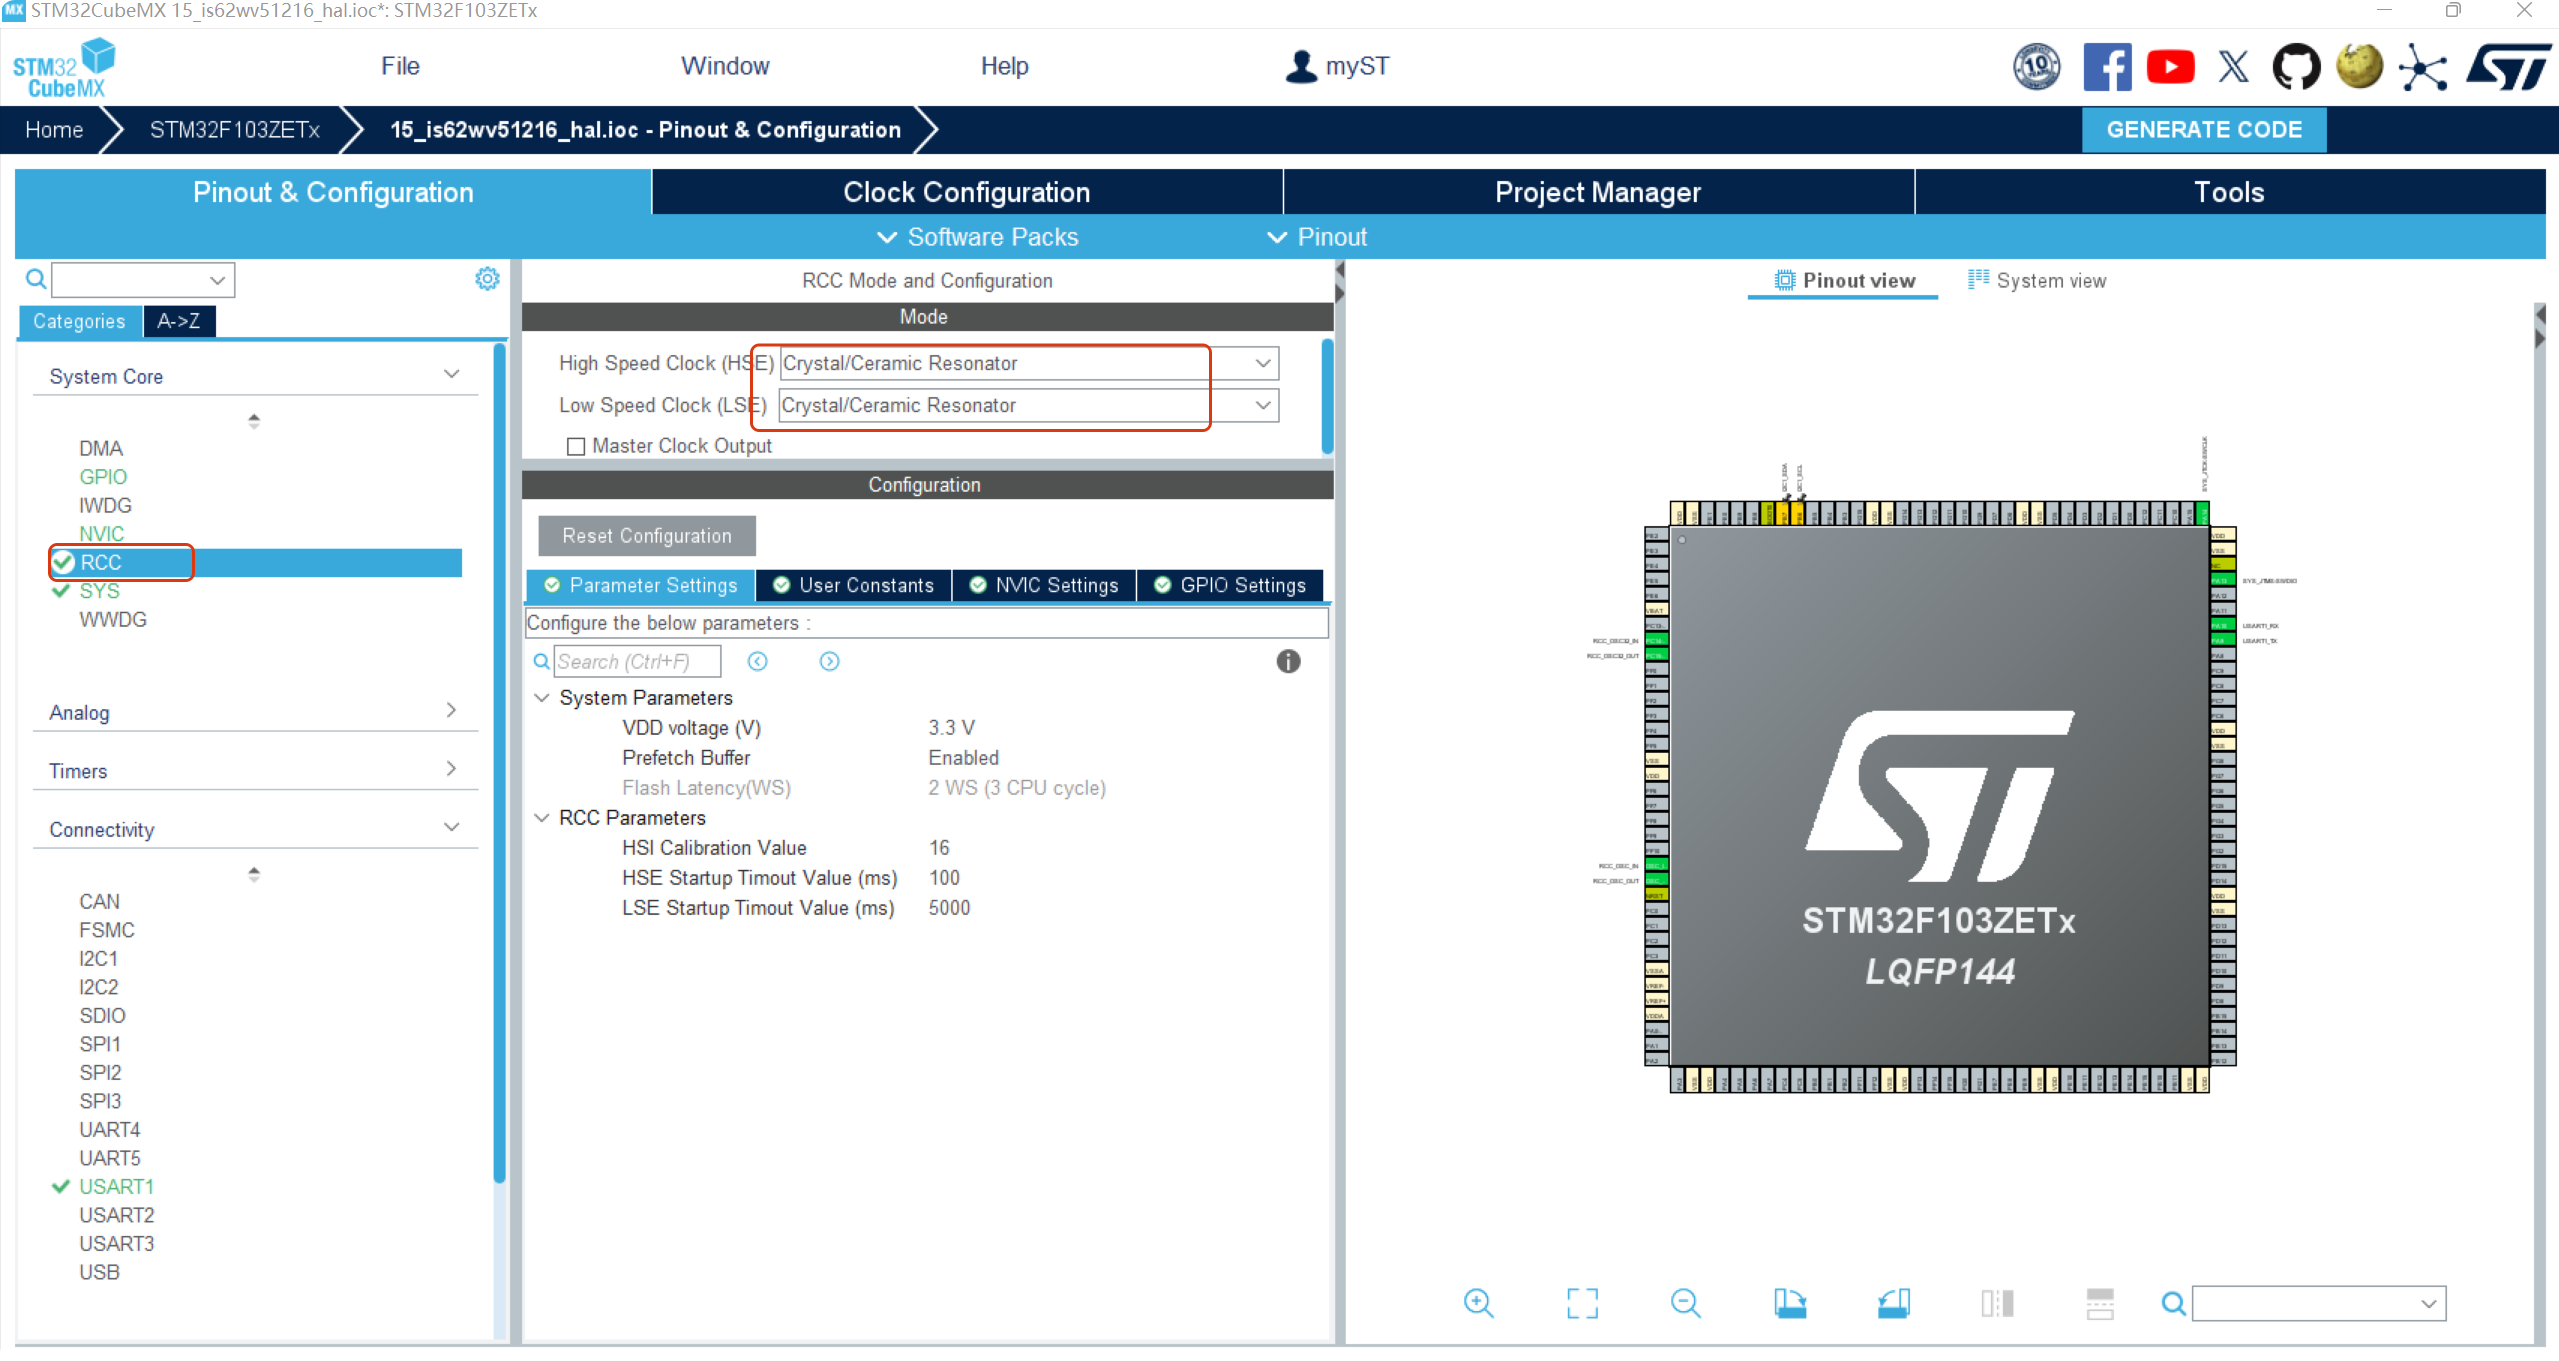Viewport: 2559px width, 1361px height.
Task: Switch to the Project Manager tab
Action: 1598,192
